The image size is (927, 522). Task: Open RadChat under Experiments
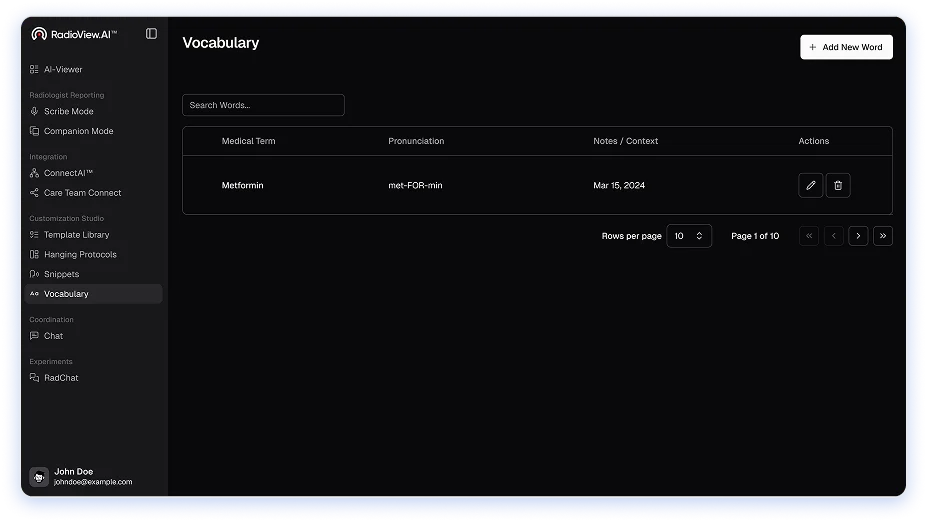pyautogui.click(x=61, y=378)
